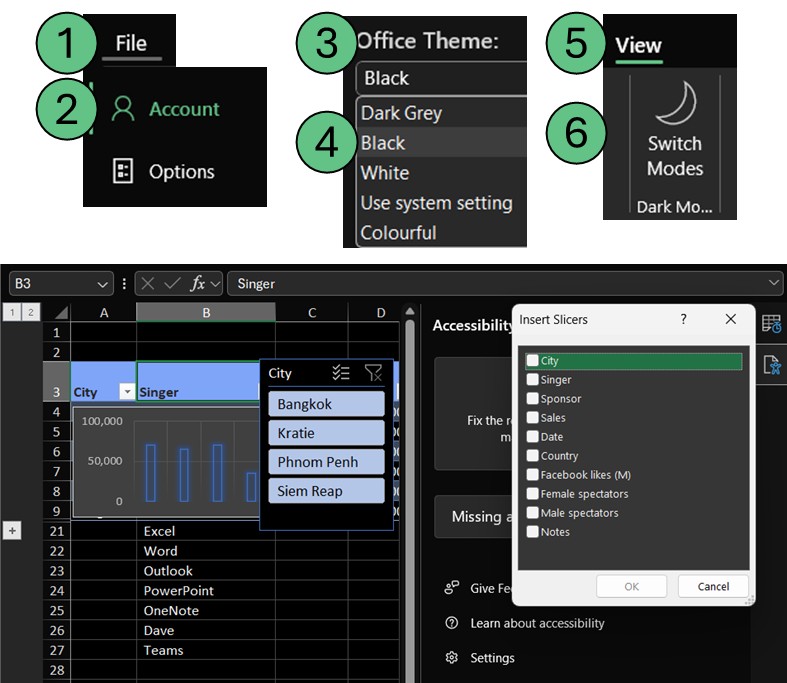
Task: Select Phnom Penh in the City slicer
Action: tap(326, 462)
